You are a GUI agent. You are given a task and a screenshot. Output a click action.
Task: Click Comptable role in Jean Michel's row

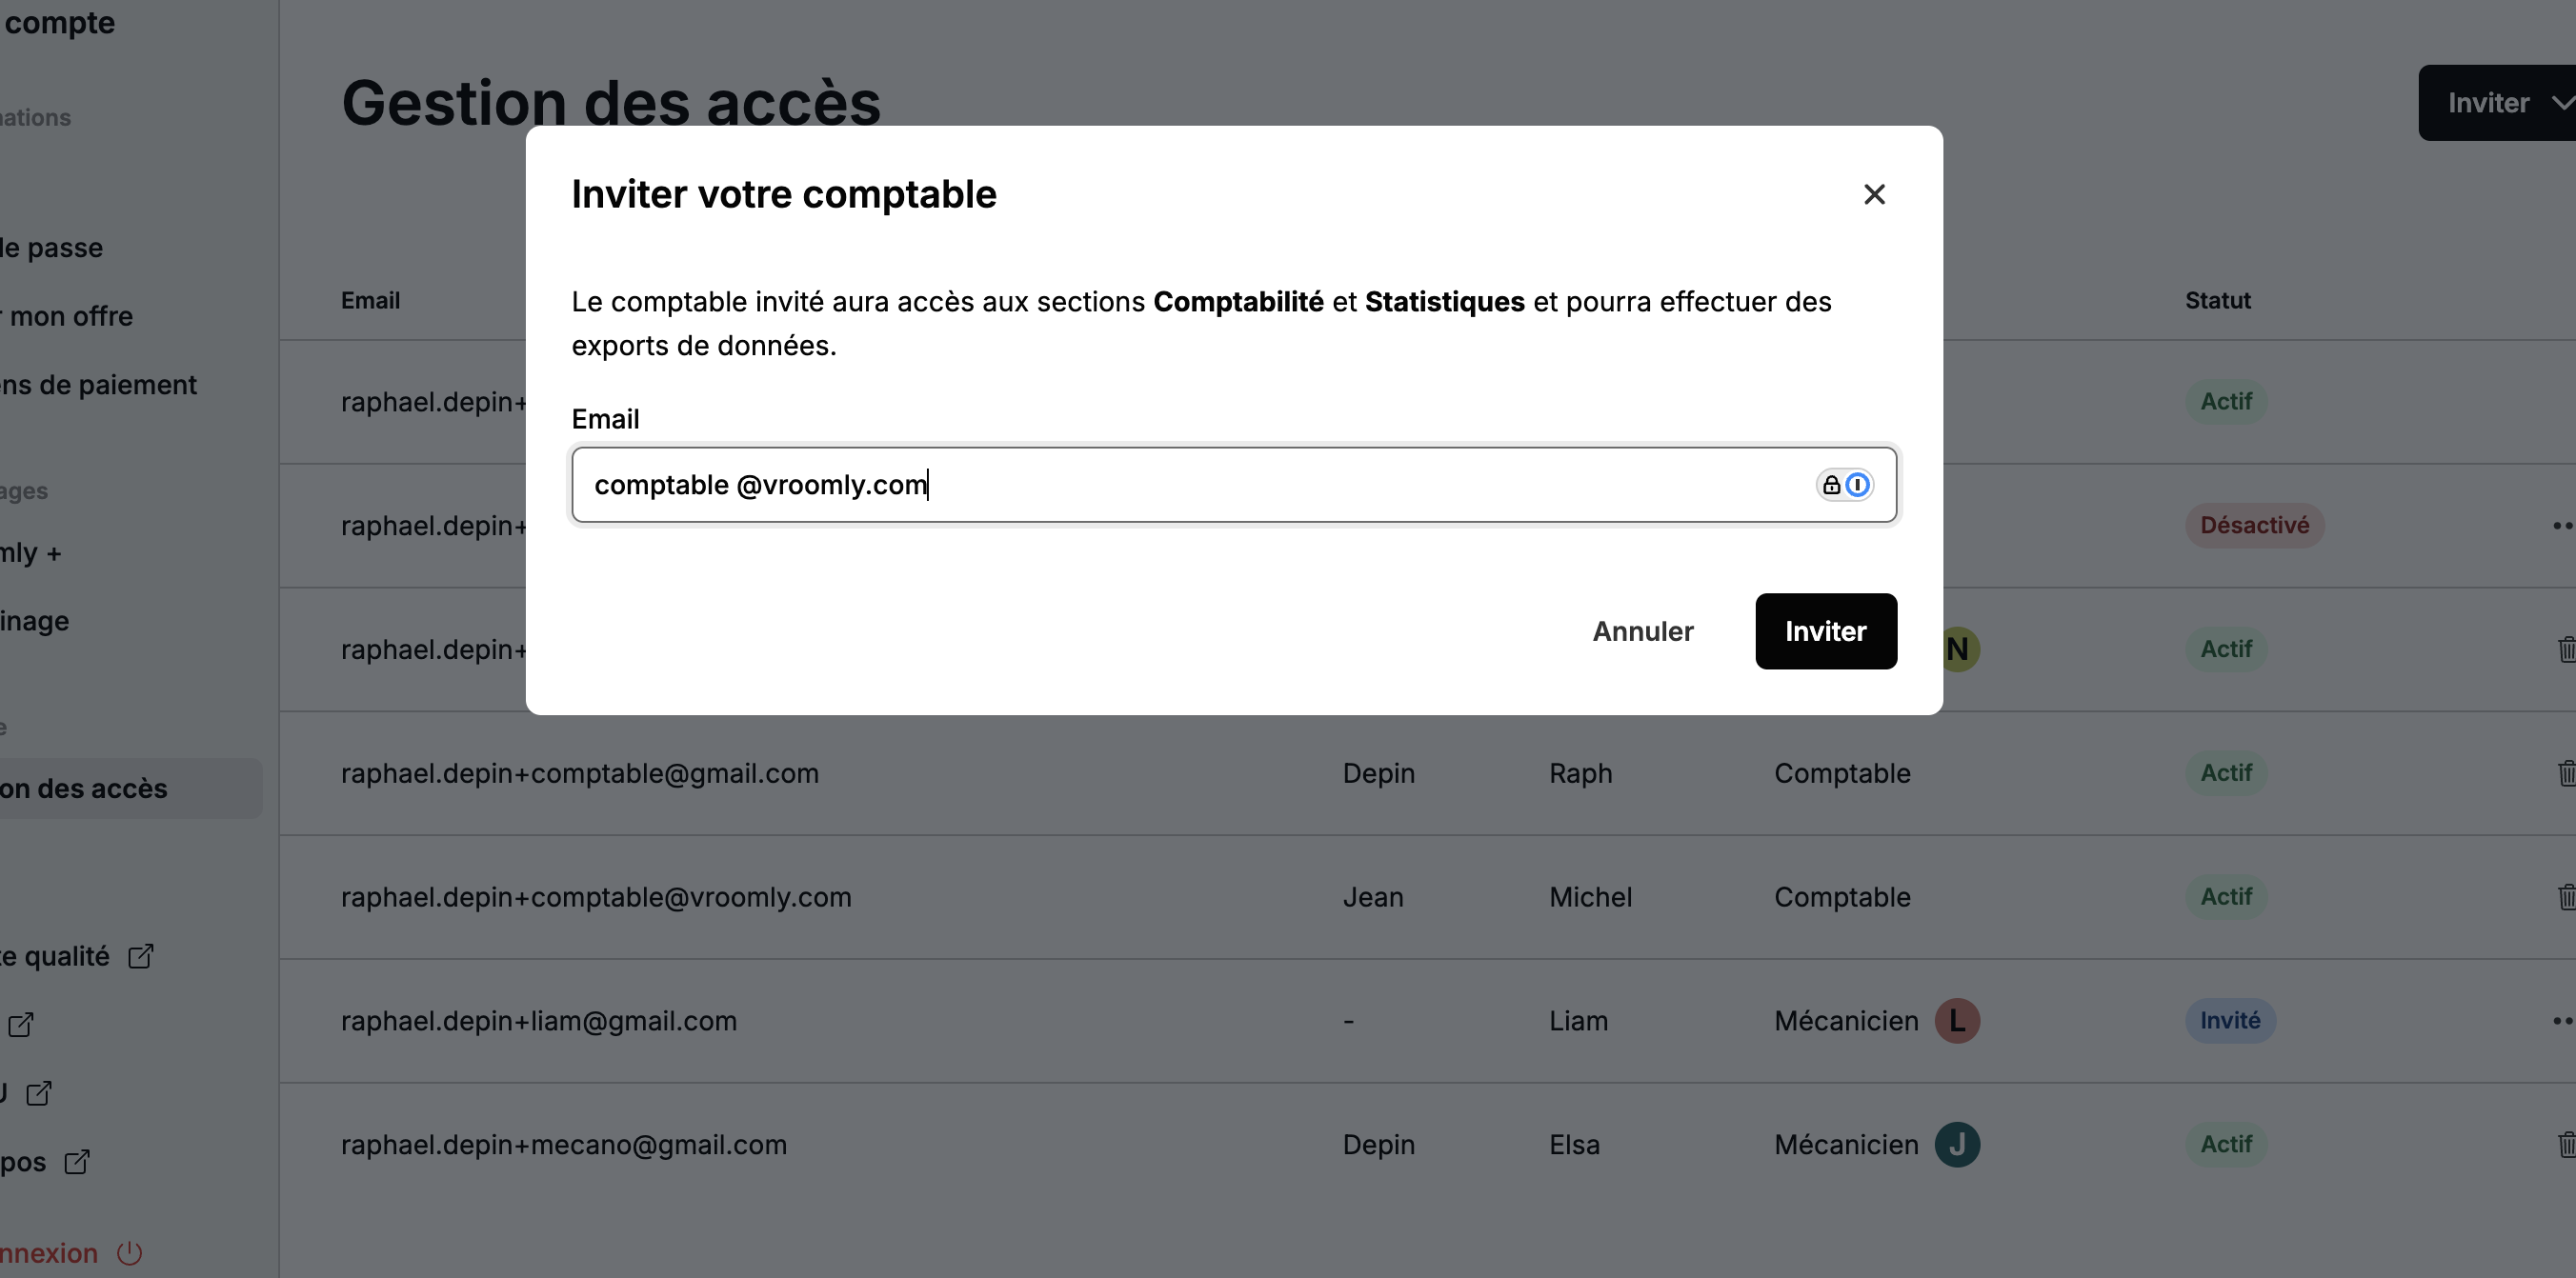pyautogui.click(x=1842, y=897)
